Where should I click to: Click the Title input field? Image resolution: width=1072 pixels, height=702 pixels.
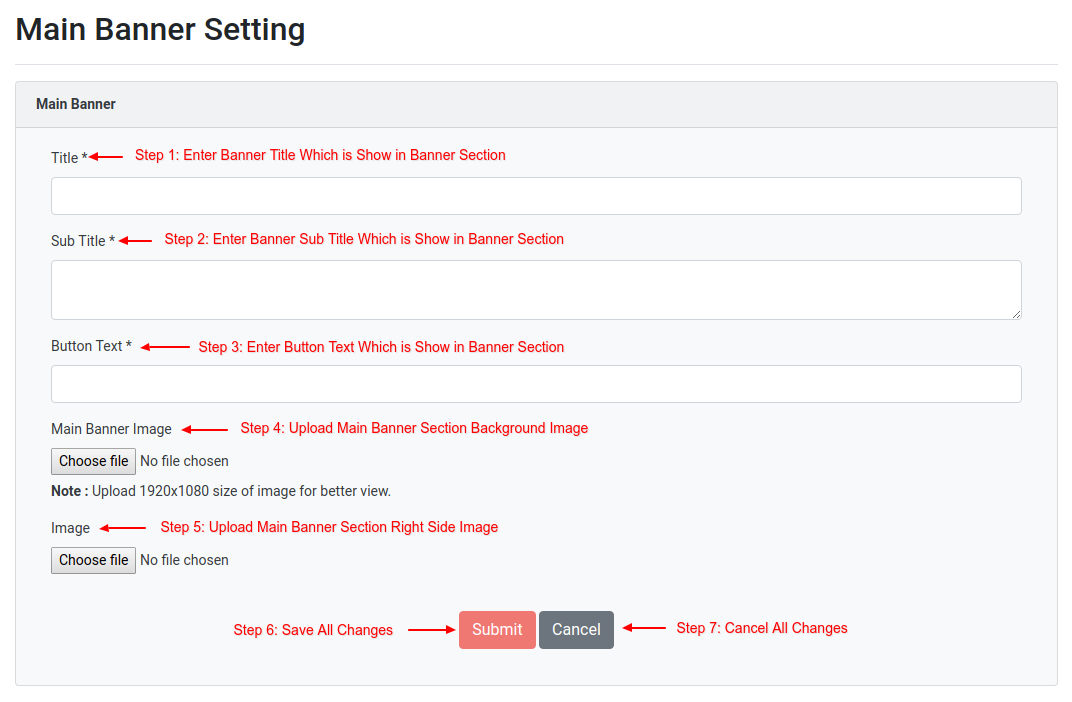[536, 196]
